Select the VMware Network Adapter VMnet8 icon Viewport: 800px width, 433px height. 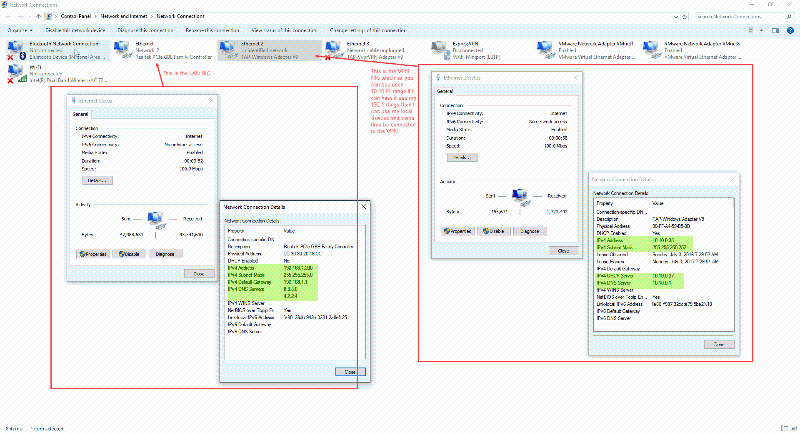coord(652,49)
